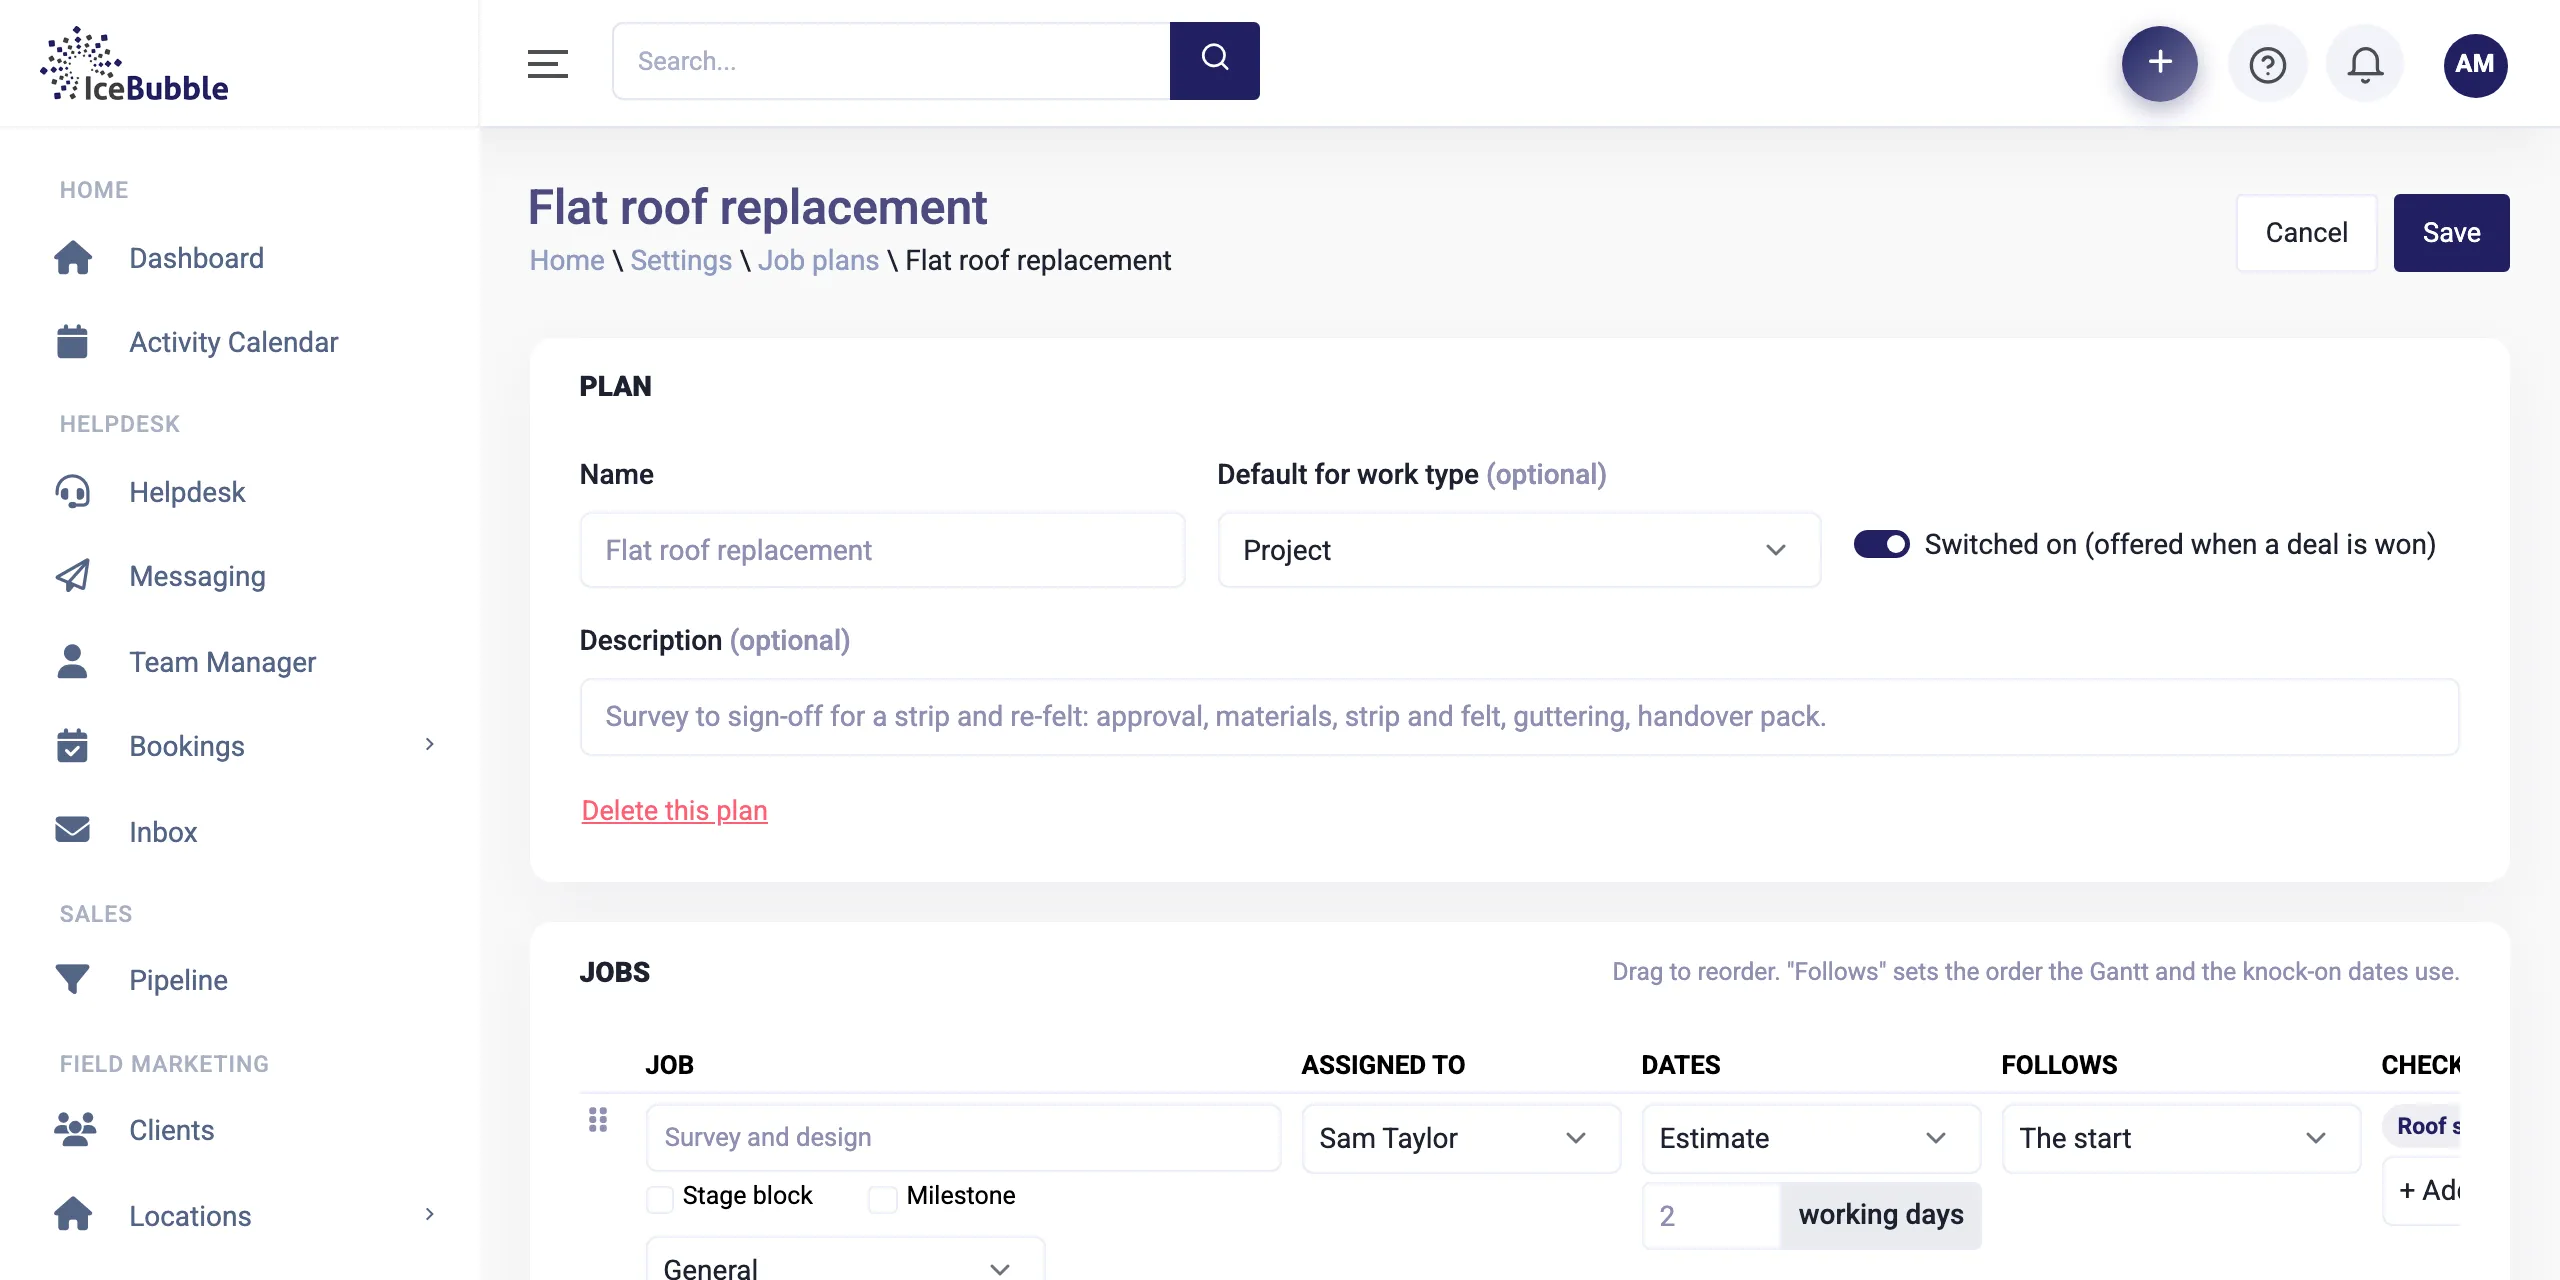Open the The start follows dropdown
This screenshot has width=2560, height=1280.
2181,1138
